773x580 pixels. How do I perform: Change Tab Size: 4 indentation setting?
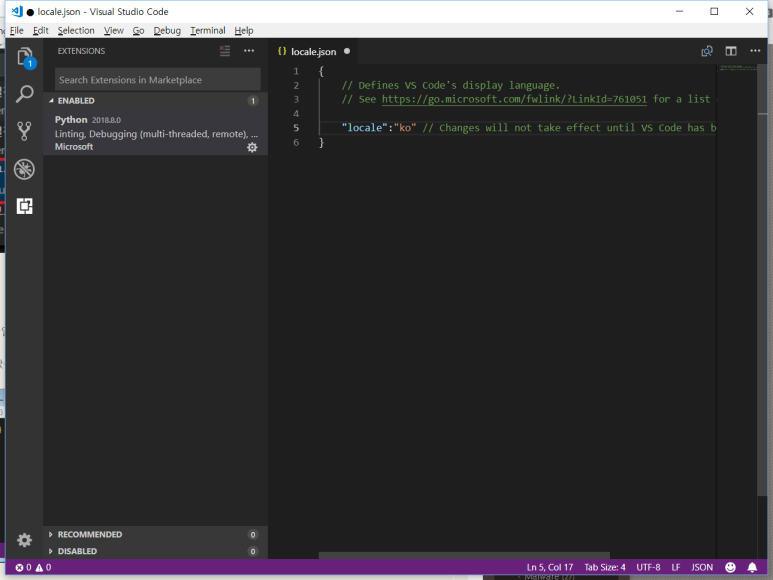[x=605, y=567]
